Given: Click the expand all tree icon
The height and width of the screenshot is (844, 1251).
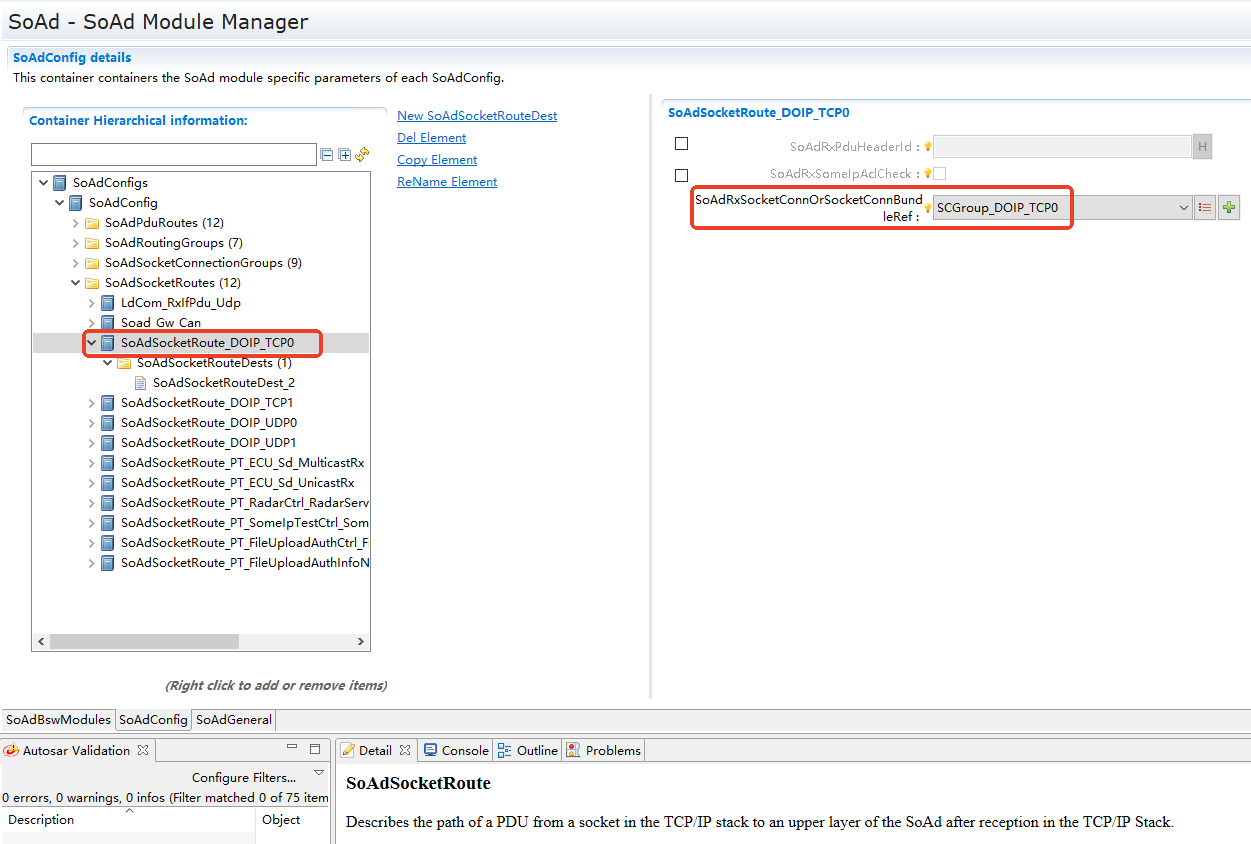Looking at the screenshot, I should (x=344, y=155).
